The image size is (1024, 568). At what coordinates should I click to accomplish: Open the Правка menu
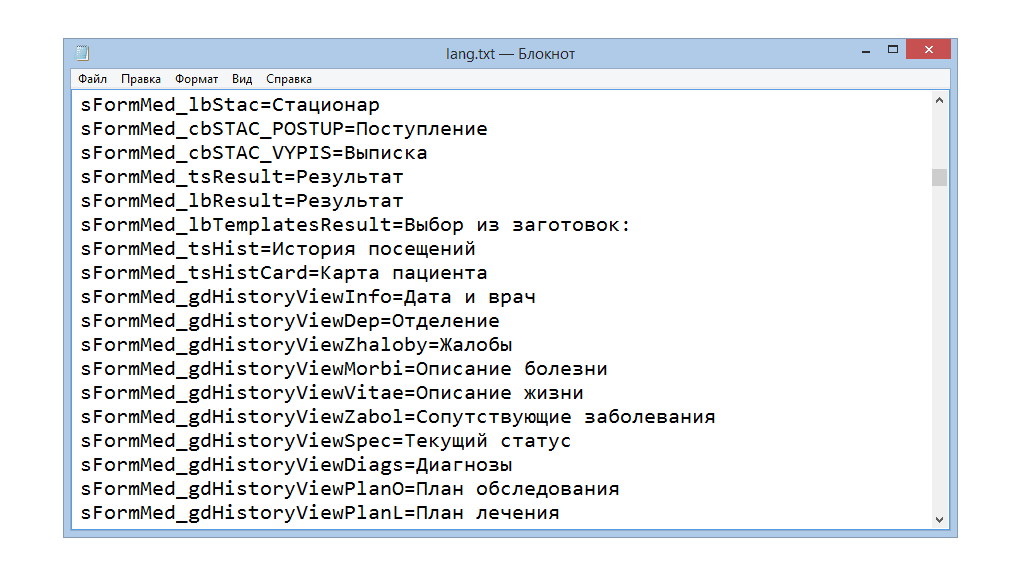point(141,79)
